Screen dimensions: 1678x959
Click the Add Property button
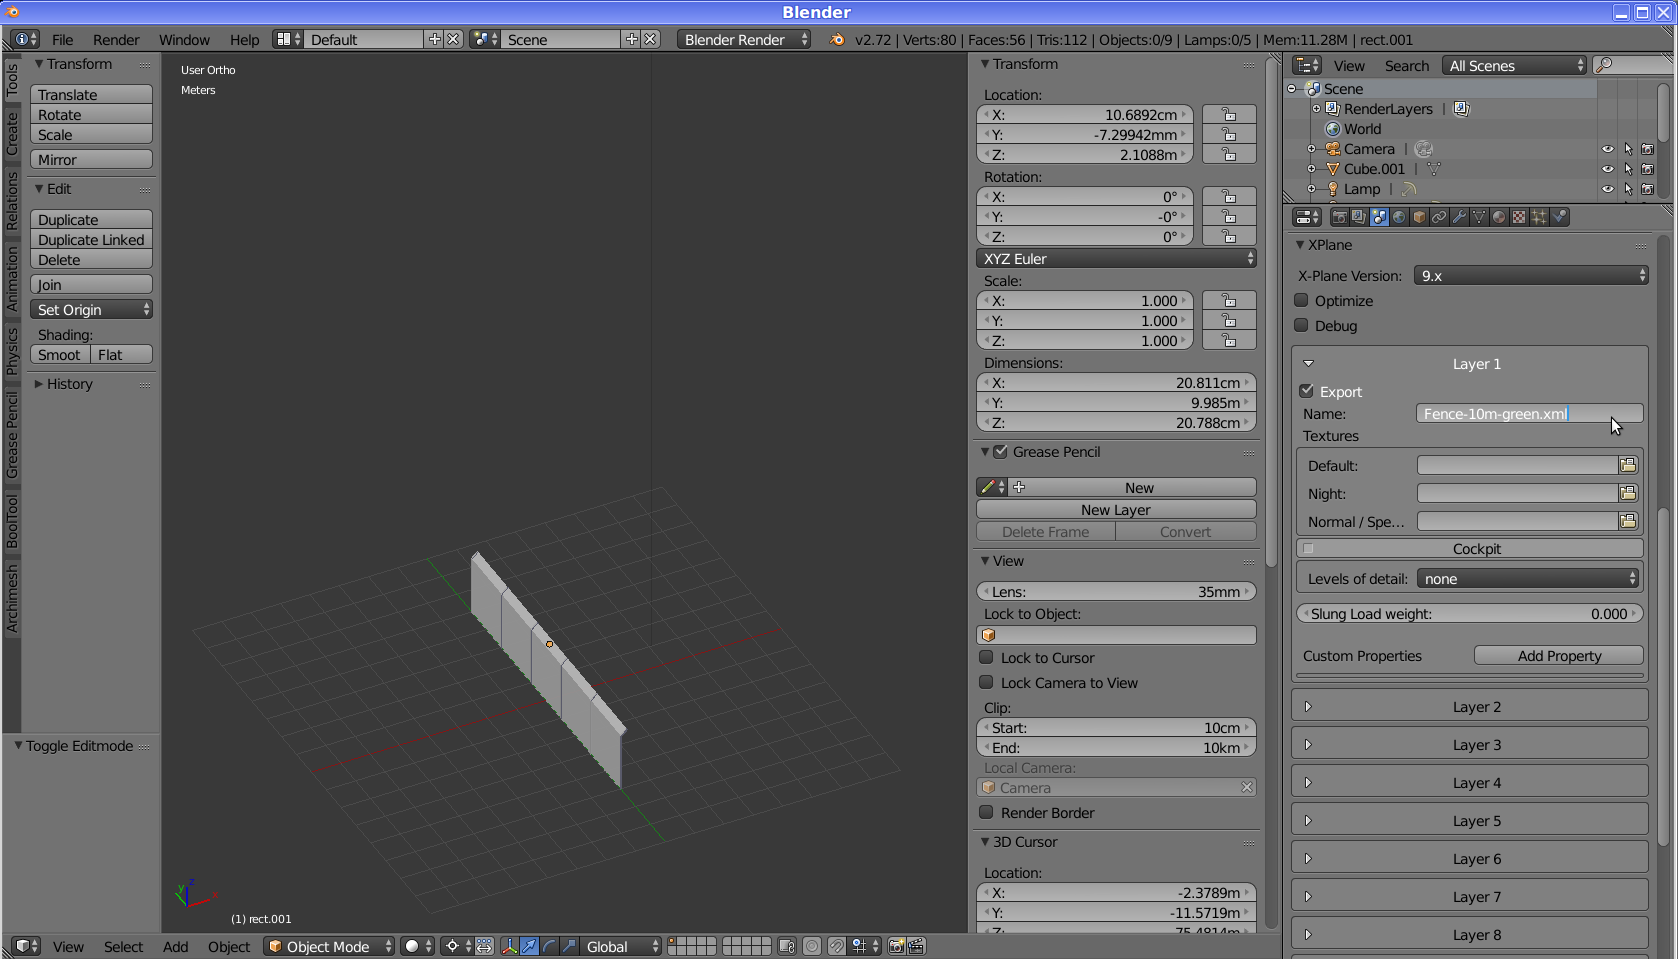click(x=1558, y=656)
